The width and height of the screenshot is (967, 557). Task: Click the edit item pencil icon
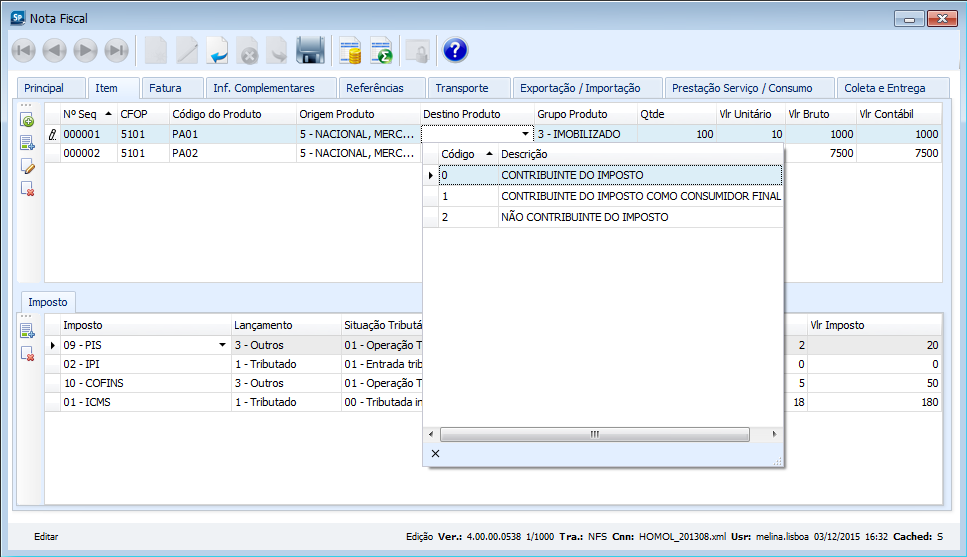click(x=28, y=166)
